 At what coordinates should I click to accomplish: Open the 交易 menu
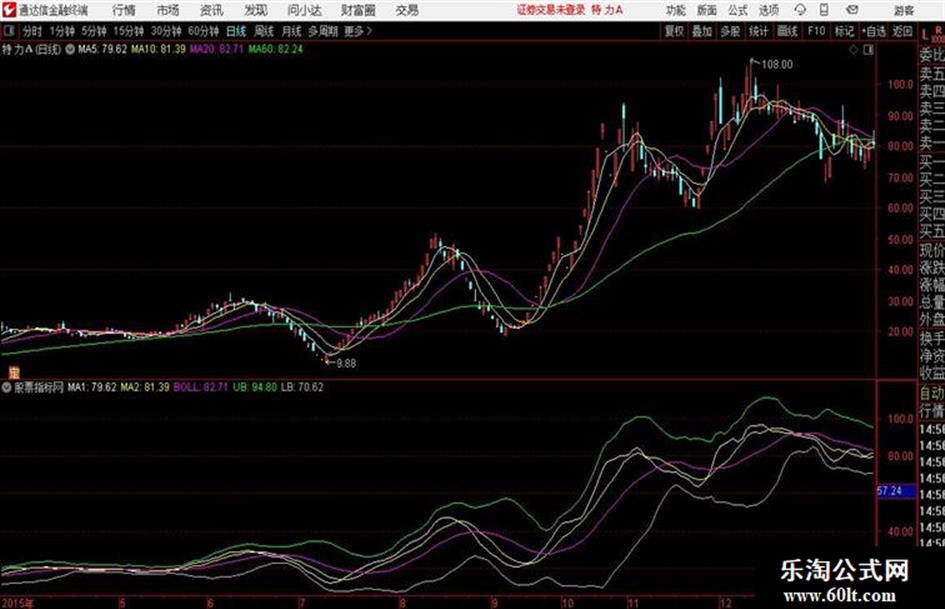[x=407, y=10]
